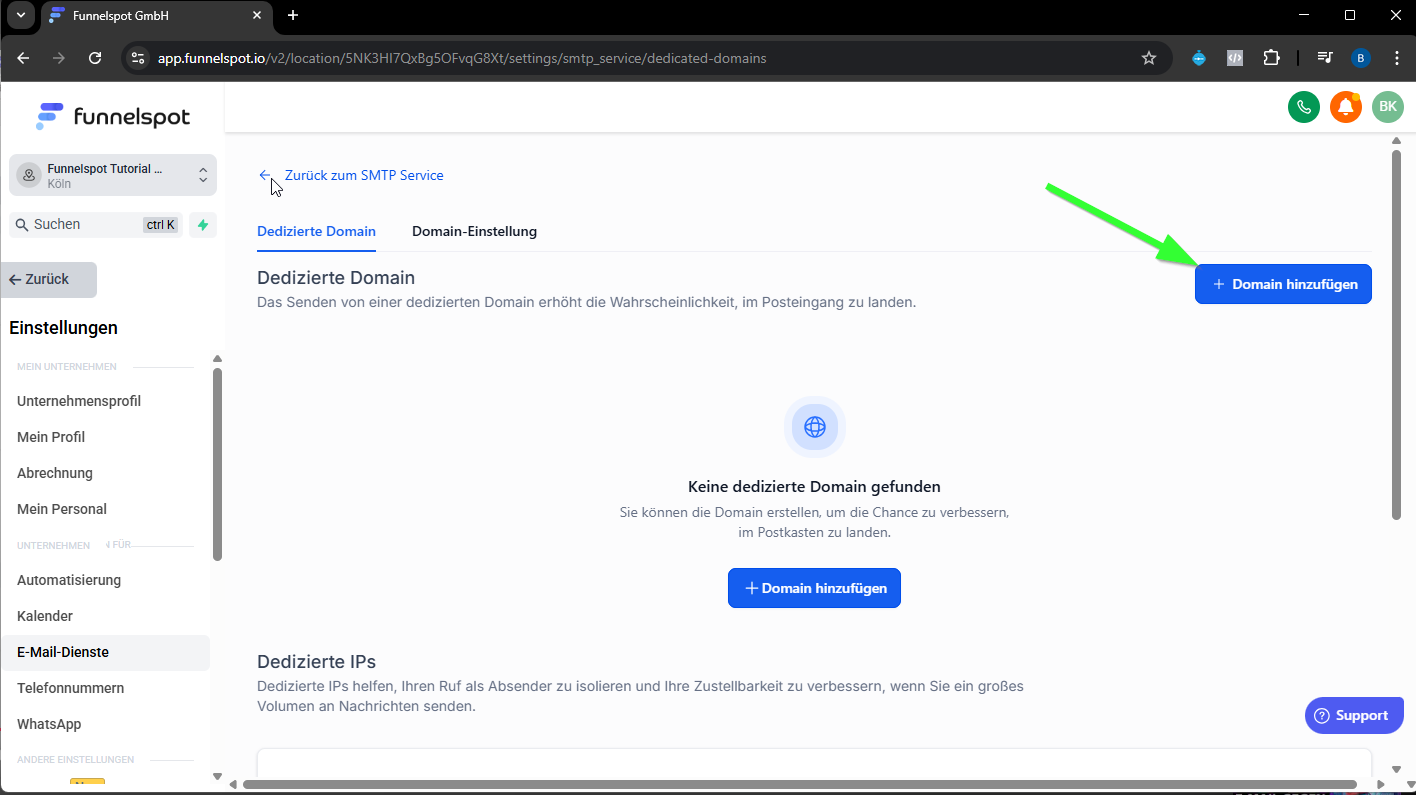Click the green lightning quick actions icon
Viewport: 1416px width, 795px height.
[x=203, y=225]
